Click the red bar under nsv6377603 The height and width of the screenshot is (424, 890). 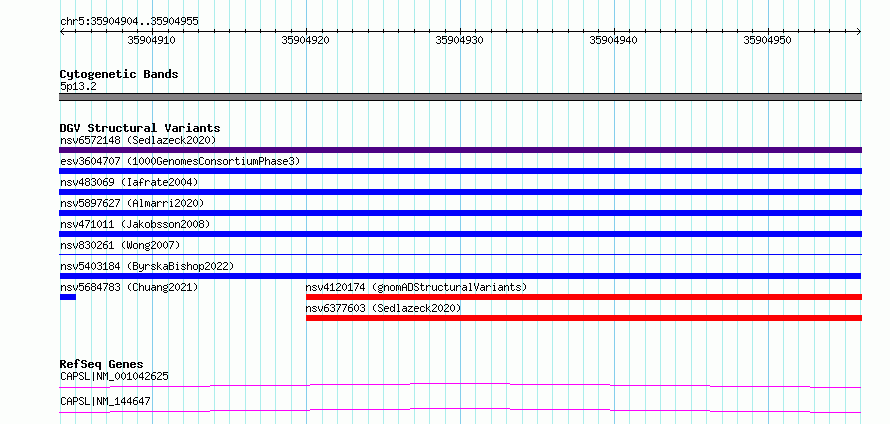584,318
